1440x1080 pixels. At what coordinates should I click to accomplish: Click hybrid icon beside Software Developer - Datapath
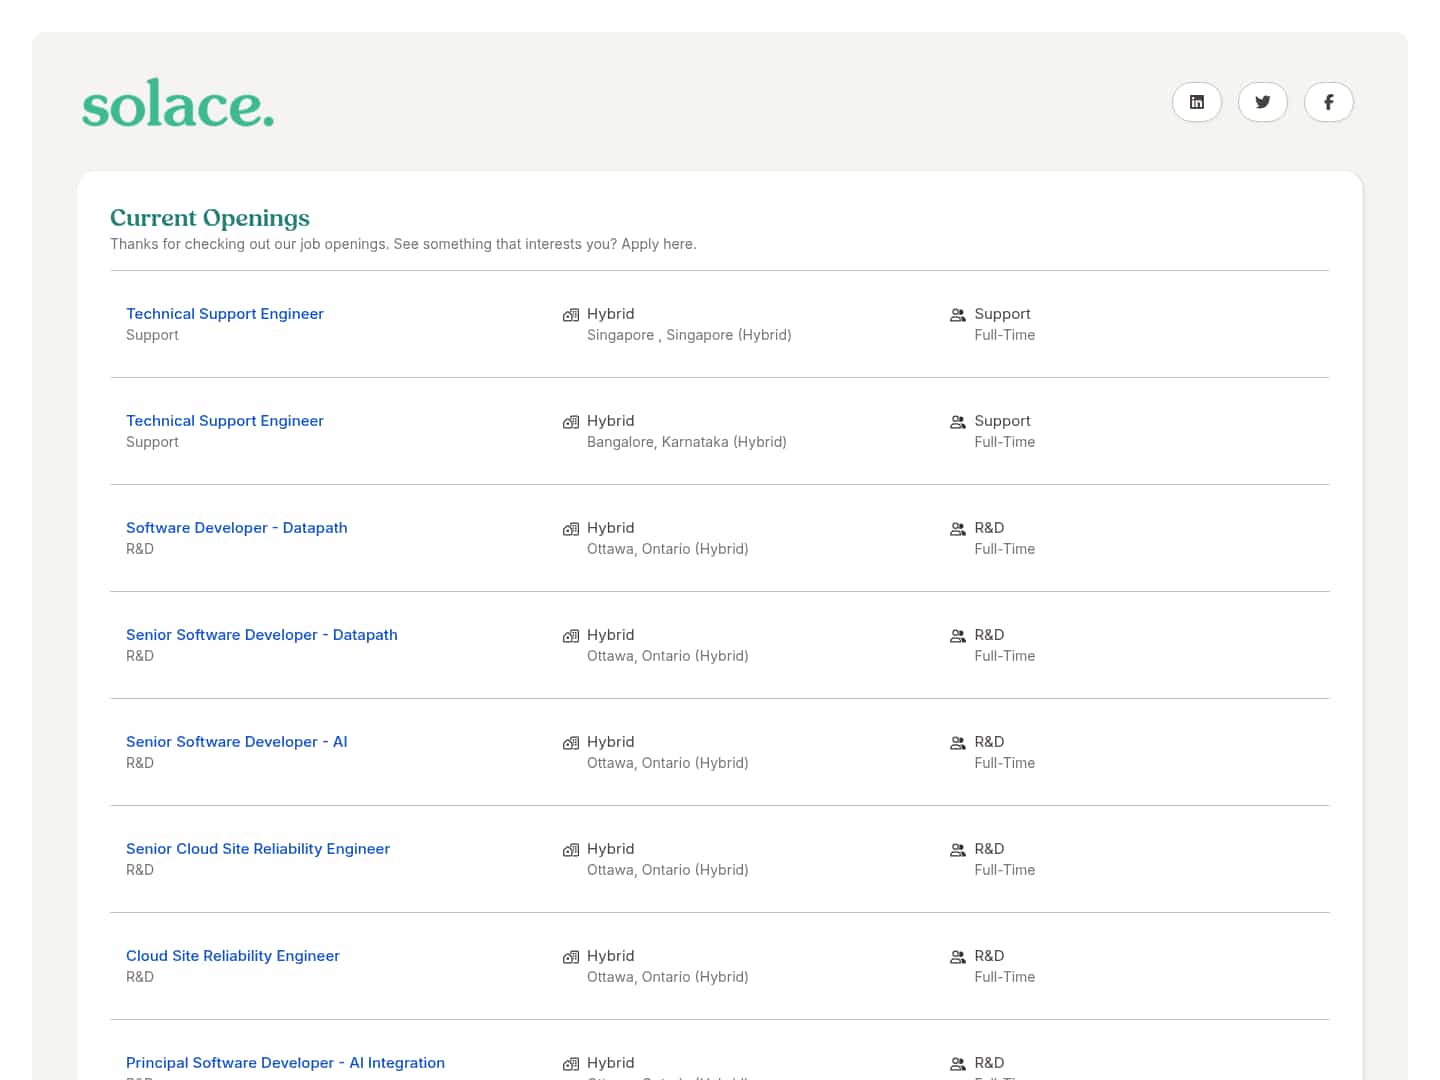click(x=571, y=529)
